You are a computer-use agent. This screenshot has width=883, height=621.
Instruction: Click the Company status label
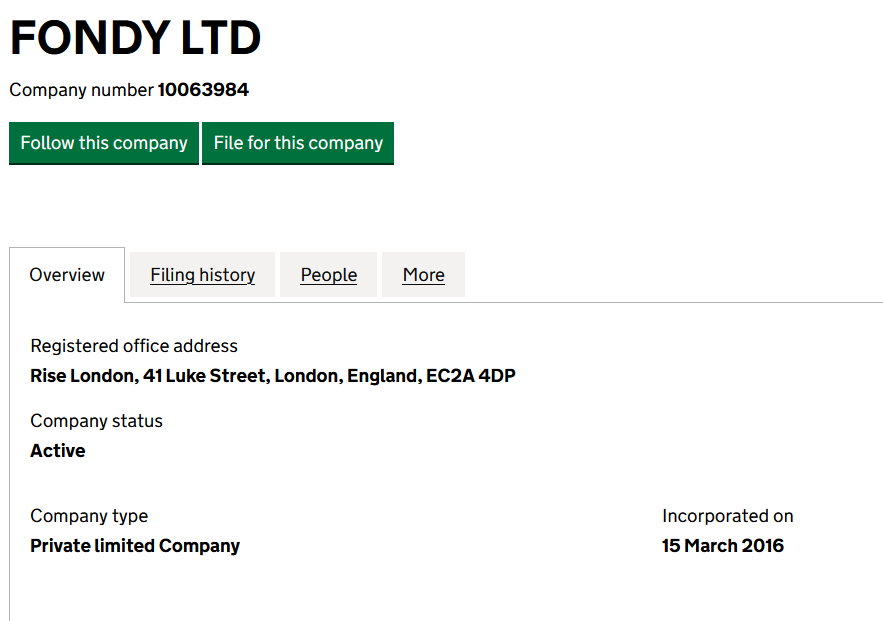tap(96, 421)
